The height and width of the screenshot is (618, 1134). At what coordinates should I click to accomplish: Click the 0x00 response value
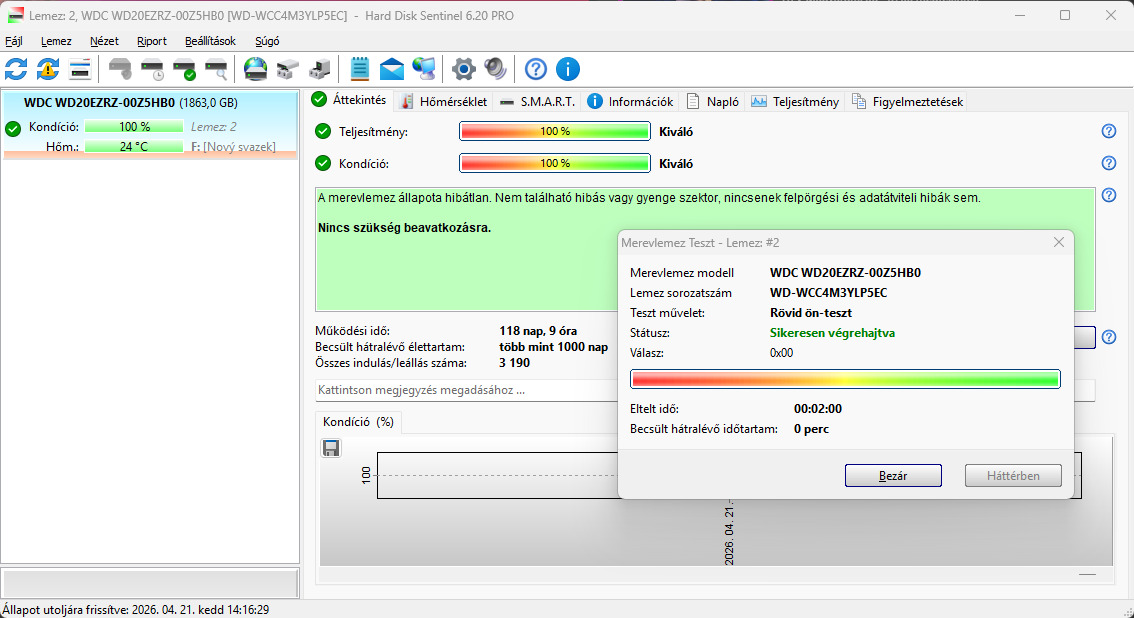point(781,353)
